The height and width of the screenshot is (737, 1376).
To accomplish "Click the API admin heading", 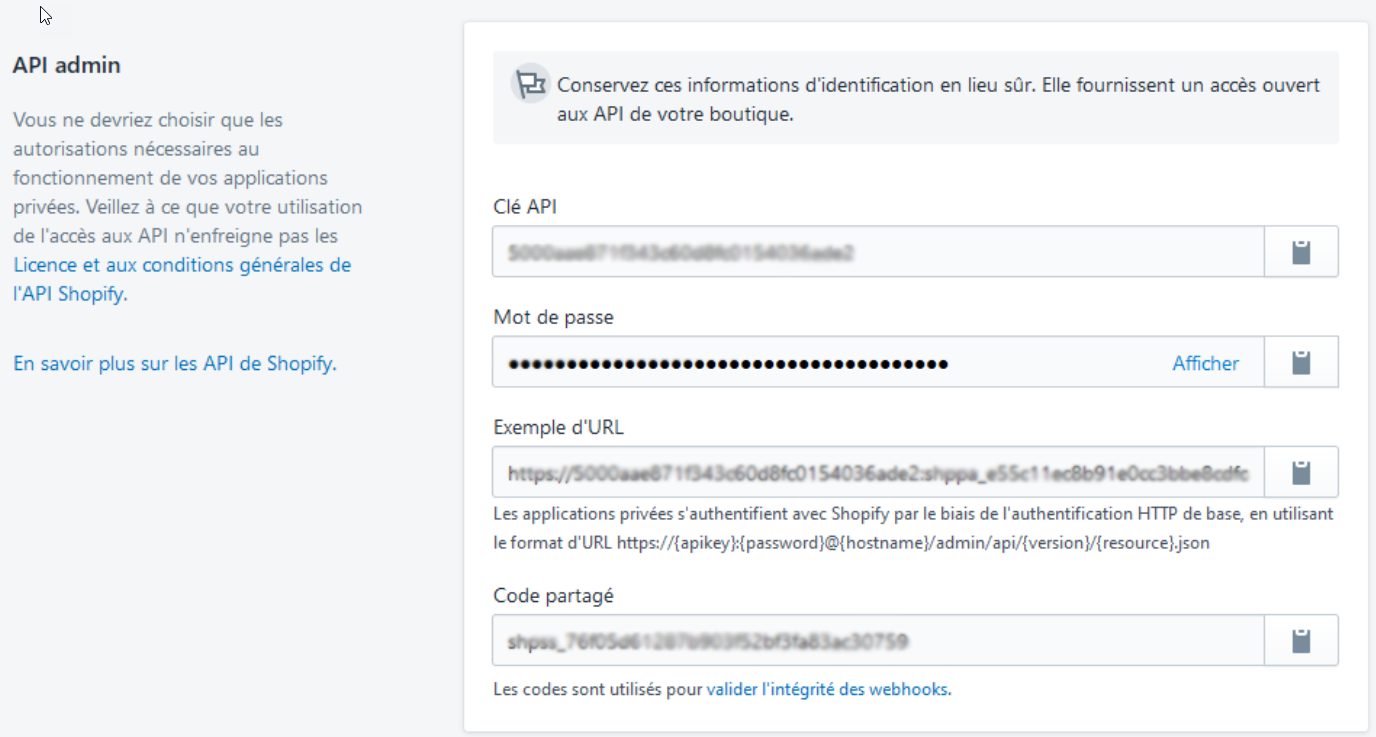I will pos(67,66).
